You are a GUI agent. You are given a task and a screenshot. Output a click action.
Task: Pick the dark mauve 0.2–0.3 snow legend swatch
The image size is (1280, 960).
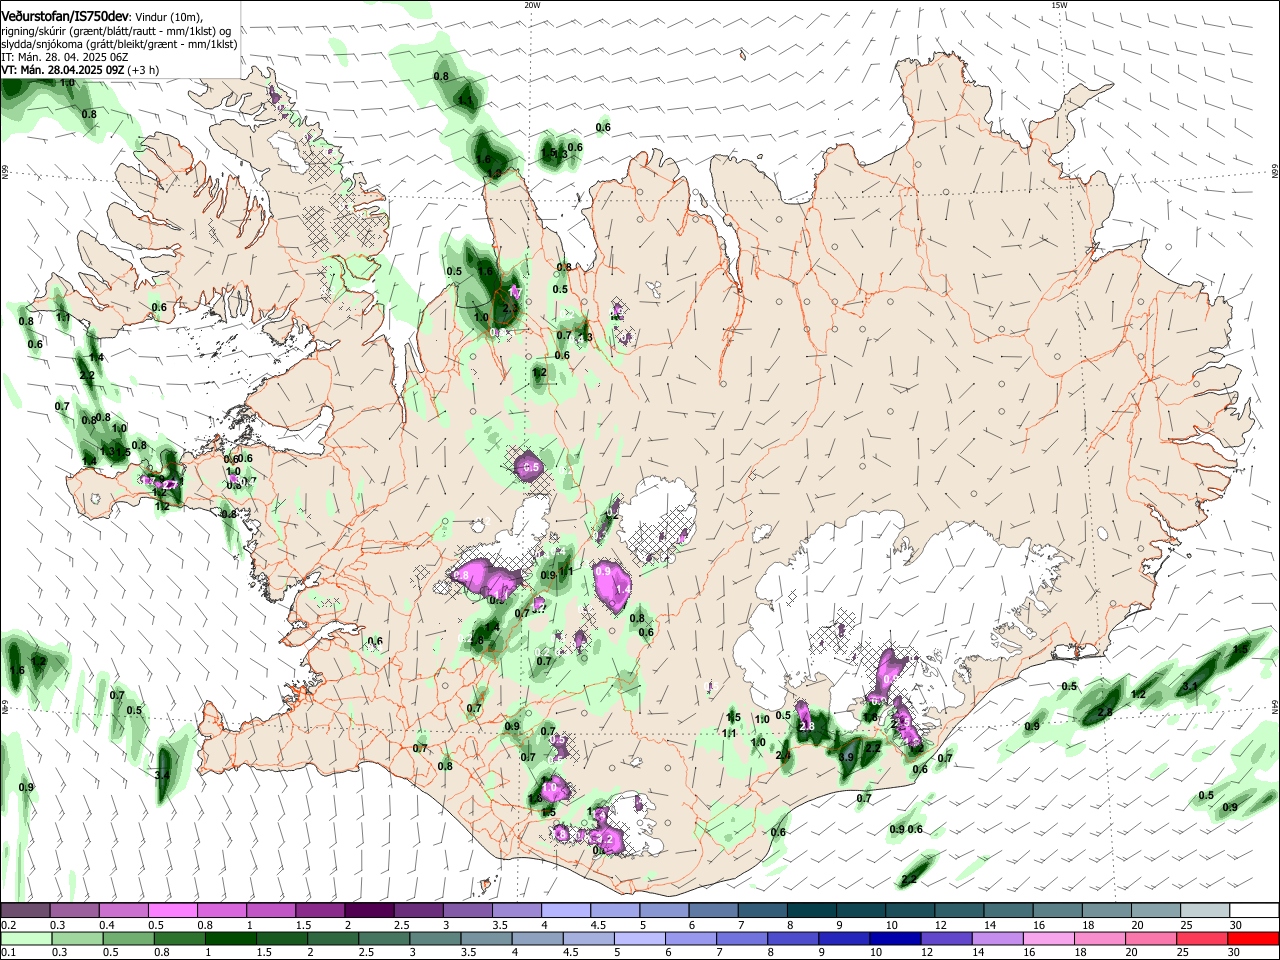[25, 911]
